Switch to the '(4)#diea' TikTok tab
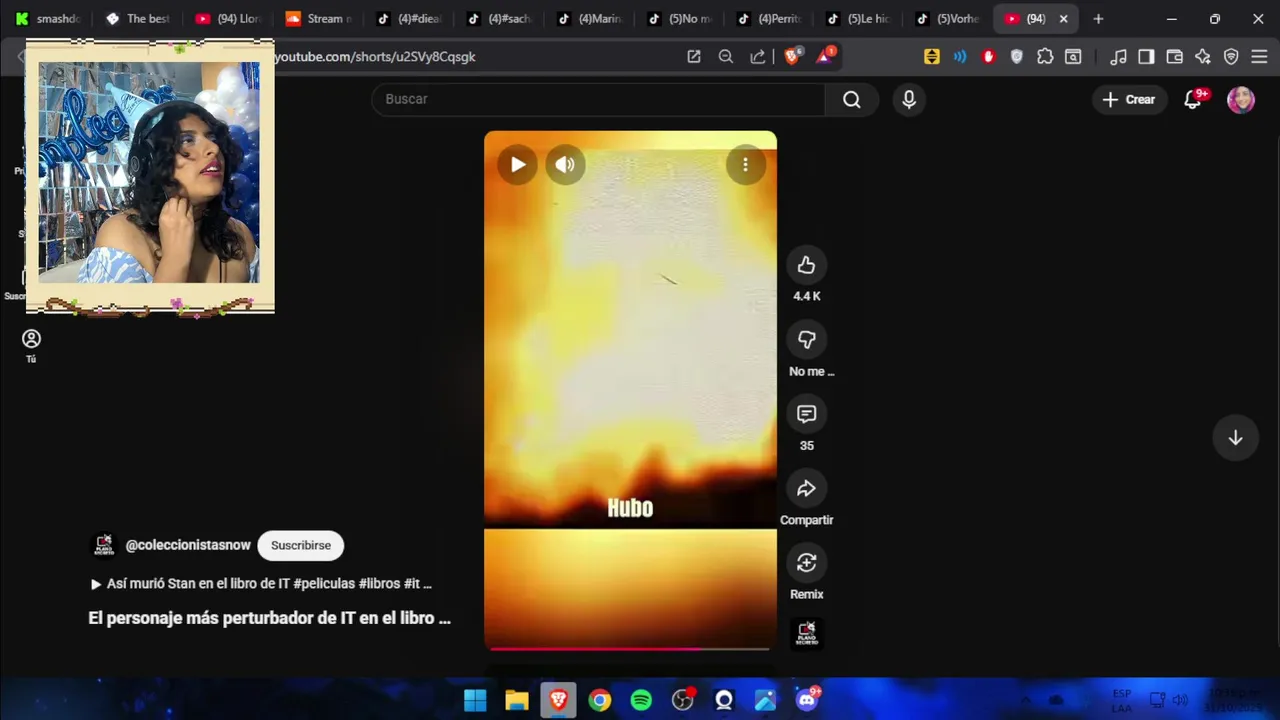Screen dimensions: 1280x720 (x=409, y=19)
